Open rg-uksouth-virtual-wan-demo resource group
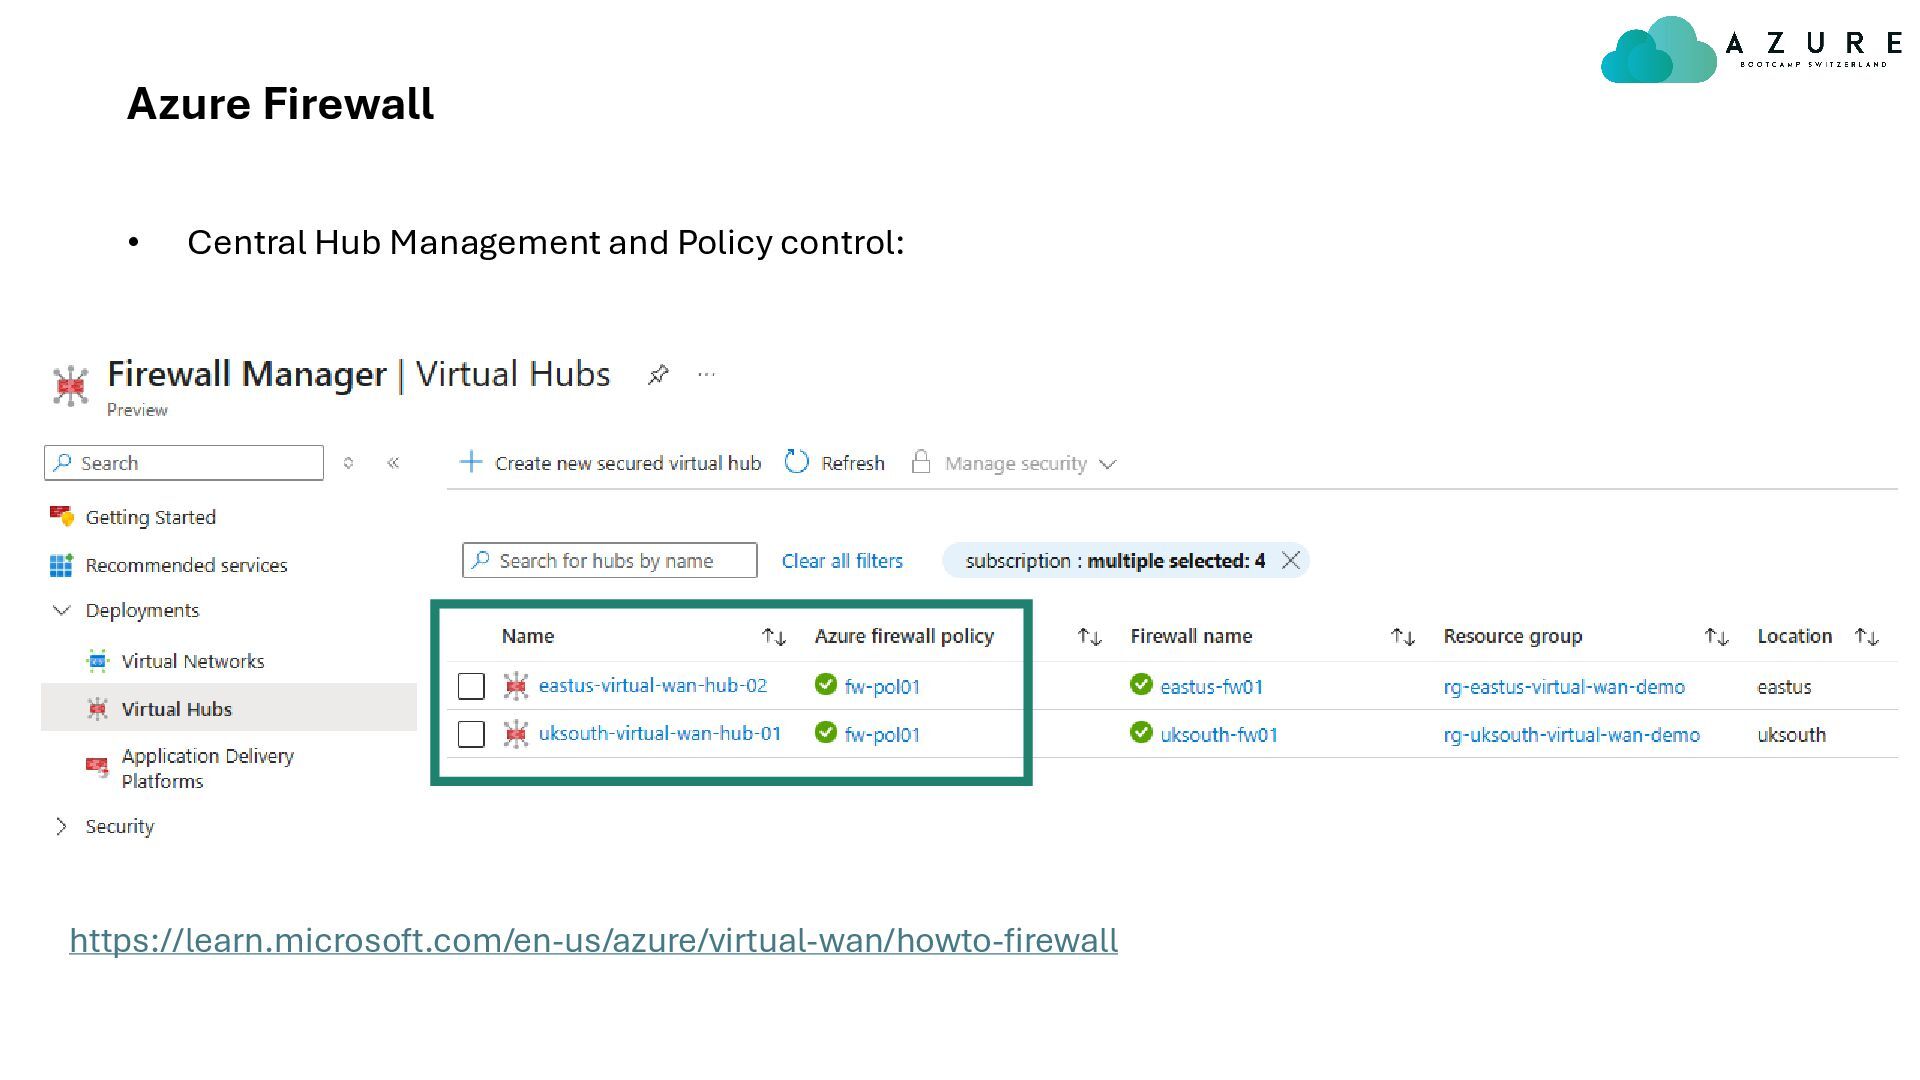The image size is (1920, 1080). pyautogui.click(x=1571, y=735)
